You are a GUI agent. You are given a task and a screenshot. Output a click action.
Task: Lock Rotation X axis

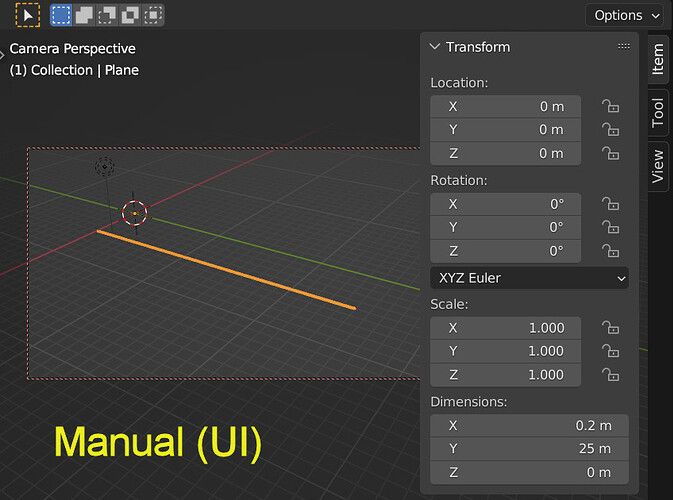click(610, 203)
